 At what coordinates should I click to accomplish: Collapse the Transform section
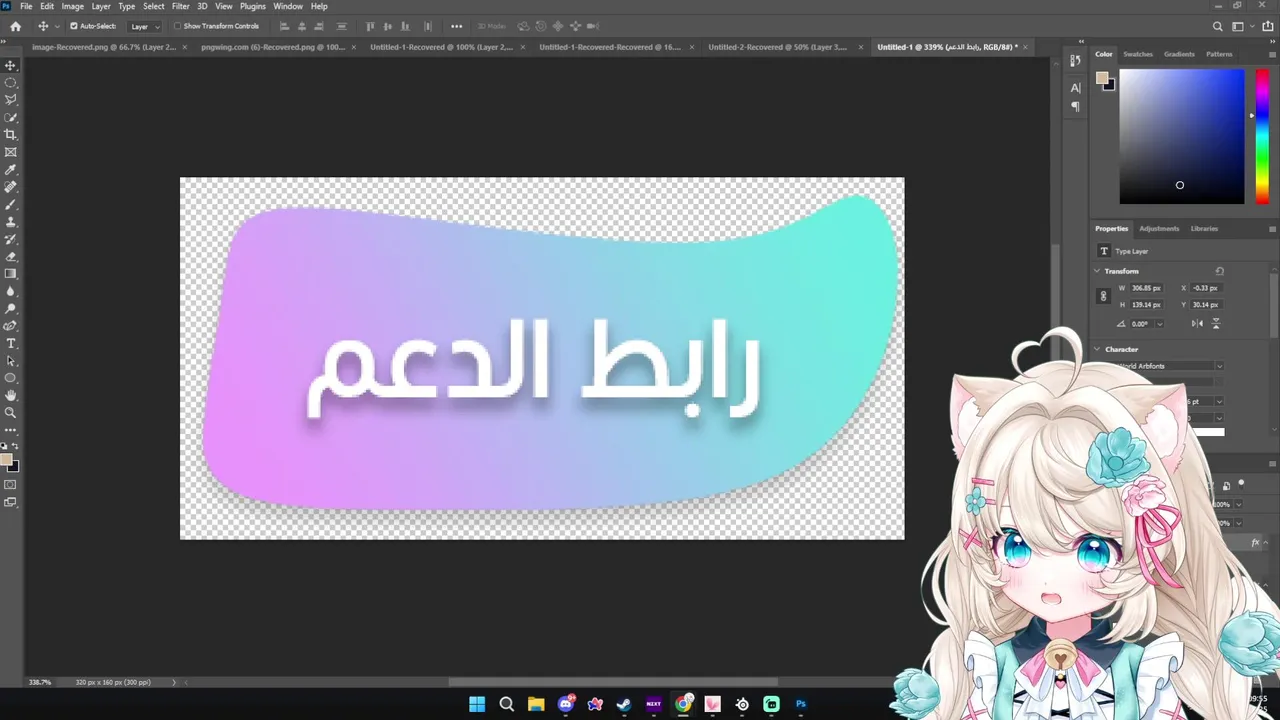[x=1097, y=271]
